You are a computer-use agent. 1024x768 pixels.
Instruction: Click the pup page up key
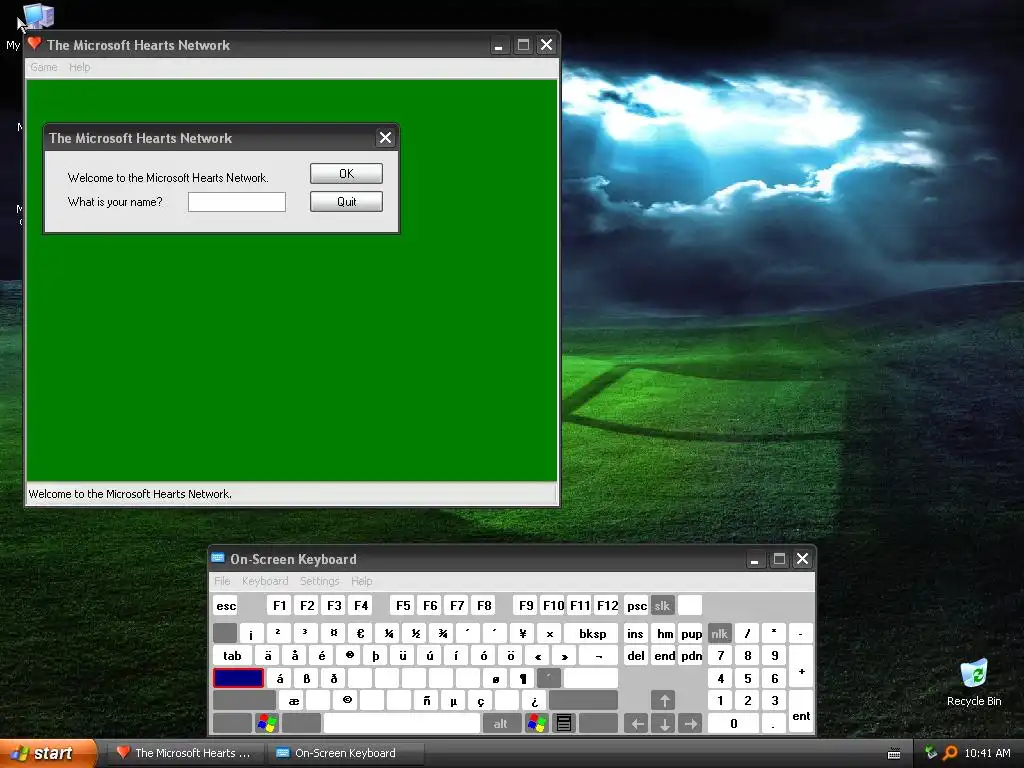(691, 633)
